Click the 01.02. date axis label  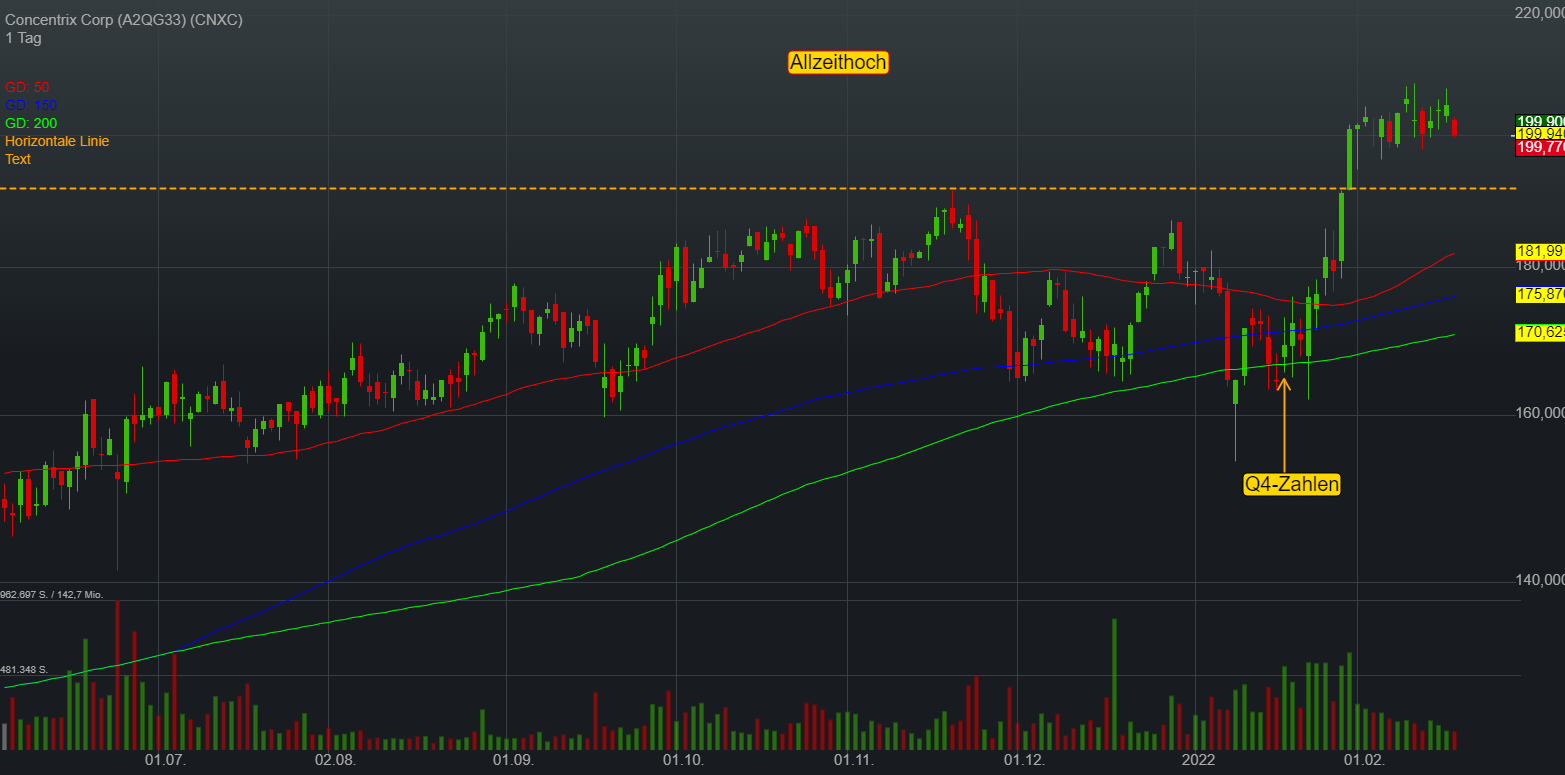point(1366,761)
